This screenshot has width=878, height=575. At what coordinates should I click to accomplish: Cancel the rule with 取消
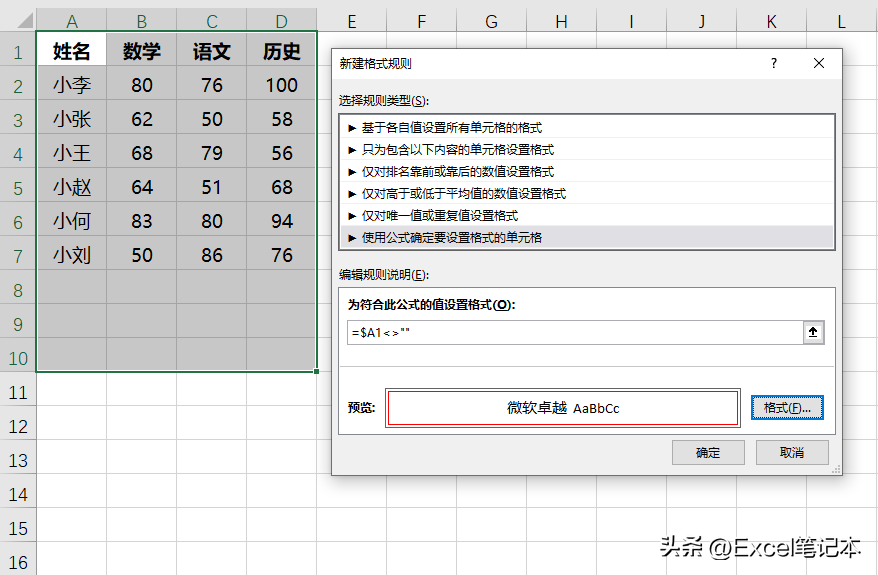coord(792,452)
